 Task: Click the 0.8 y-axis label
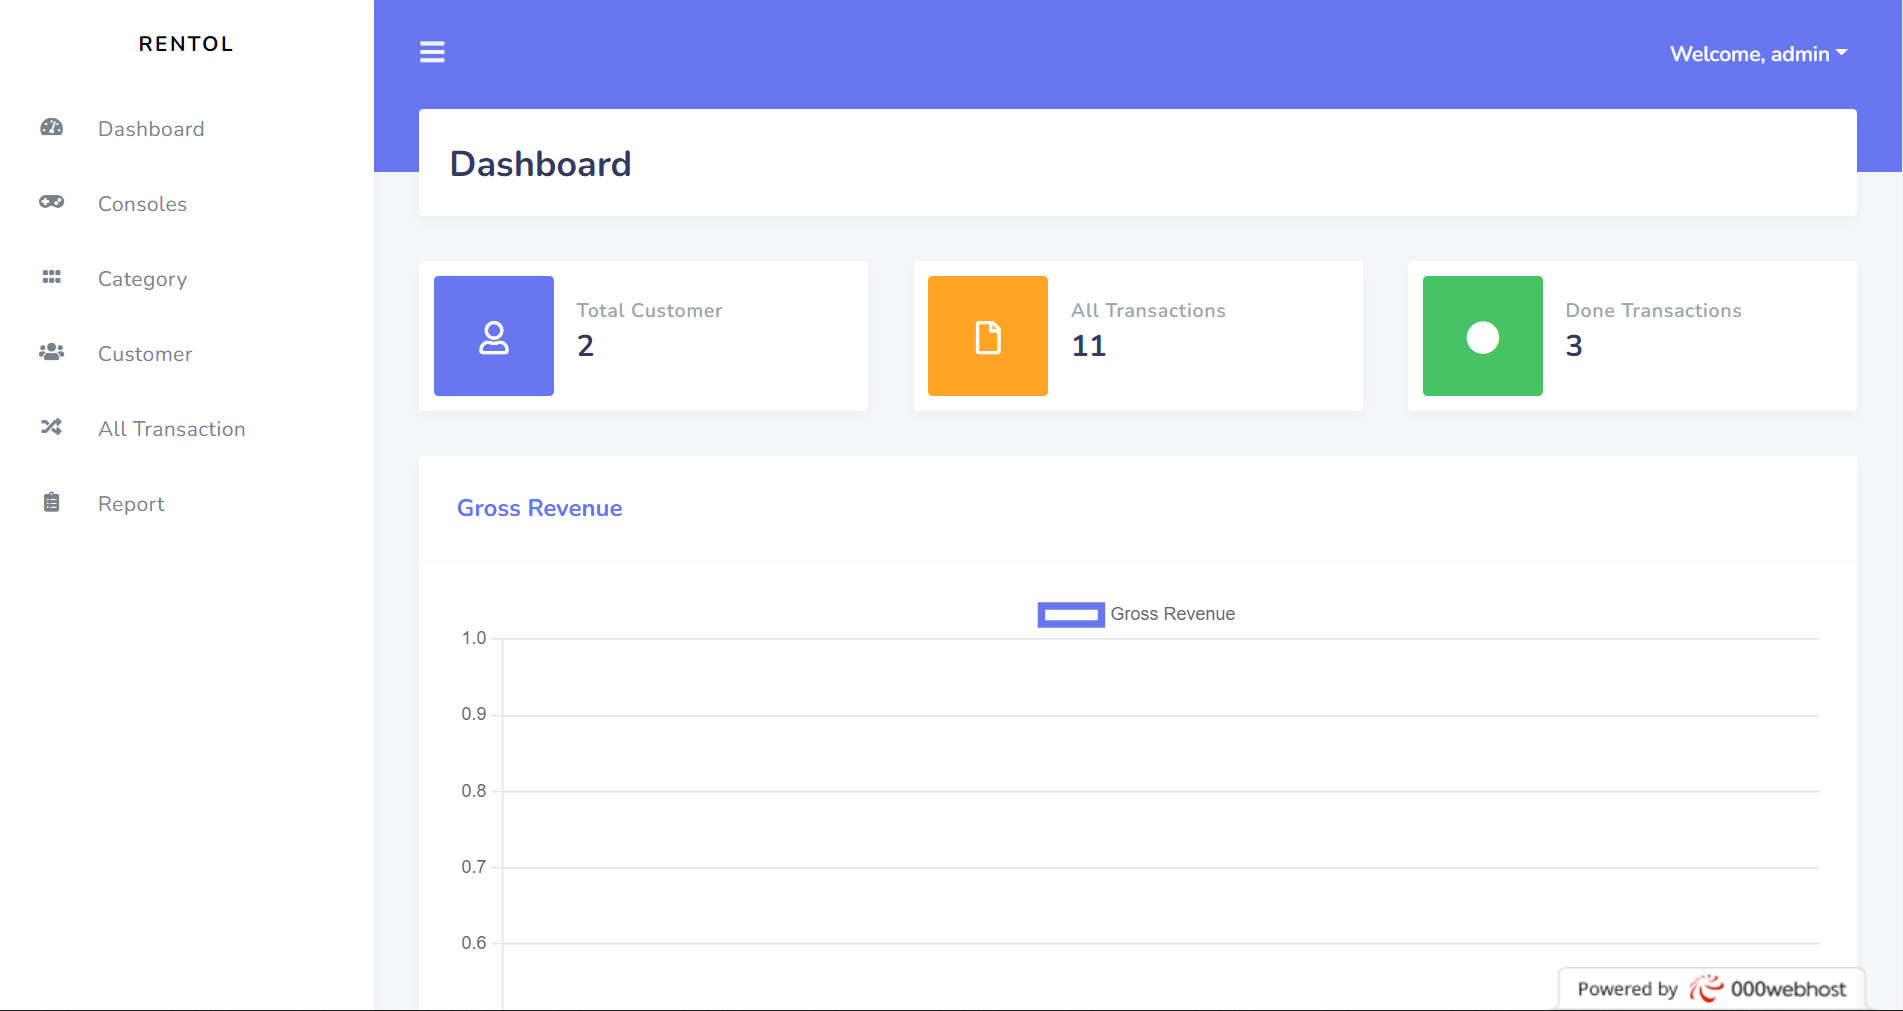[473, 791]
